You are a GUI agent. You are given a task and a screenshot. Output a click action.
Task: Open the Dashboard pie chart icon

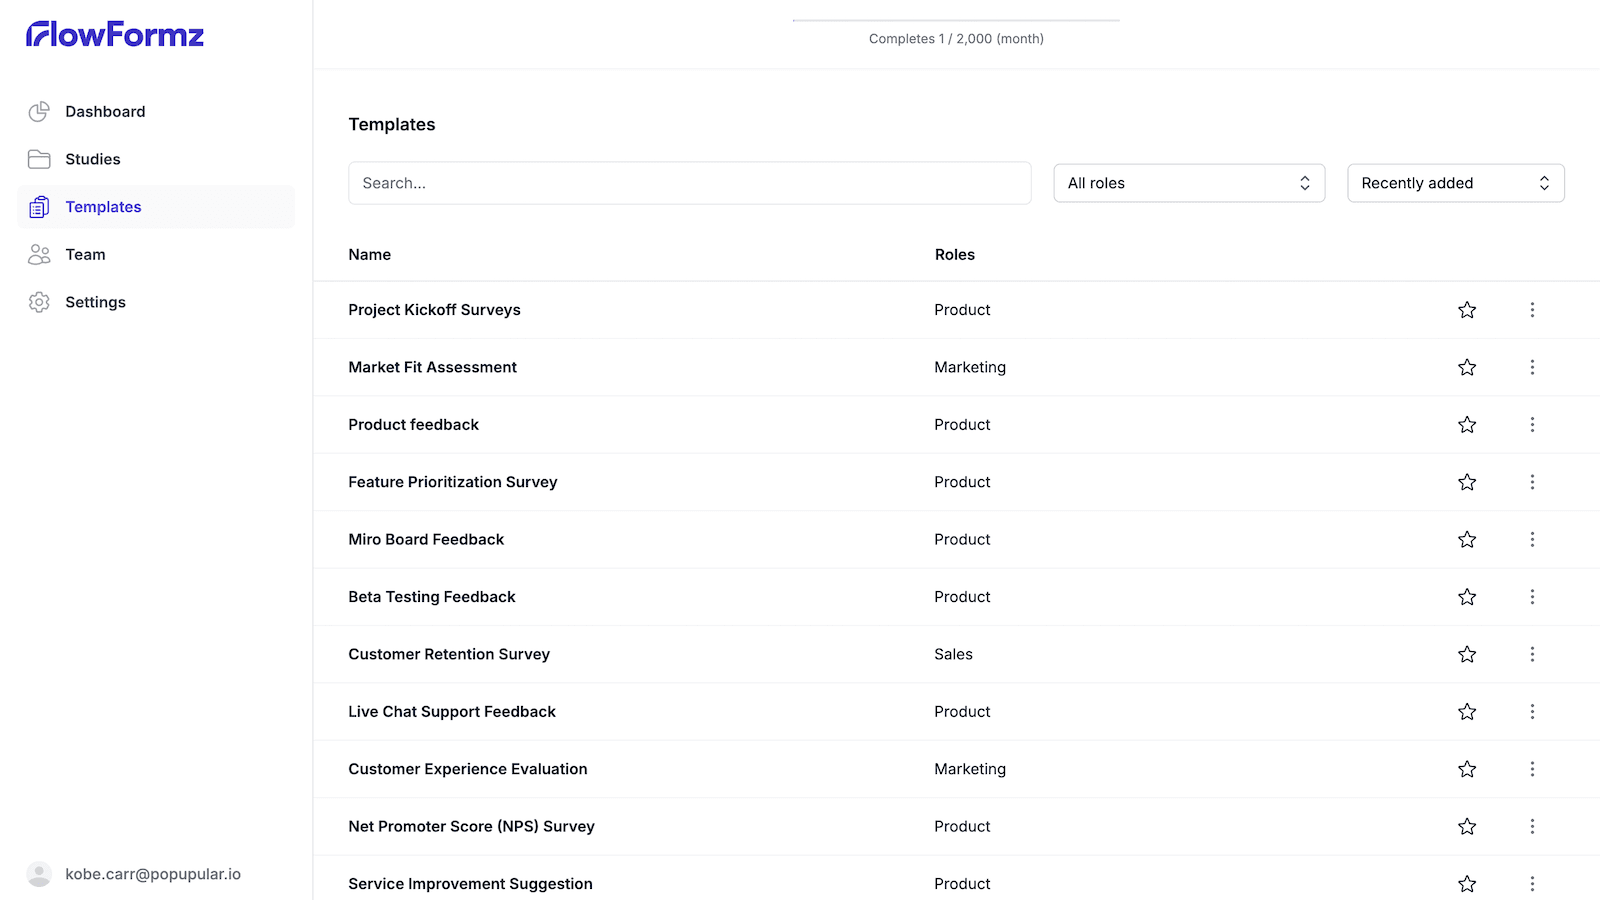coord(39,112)
